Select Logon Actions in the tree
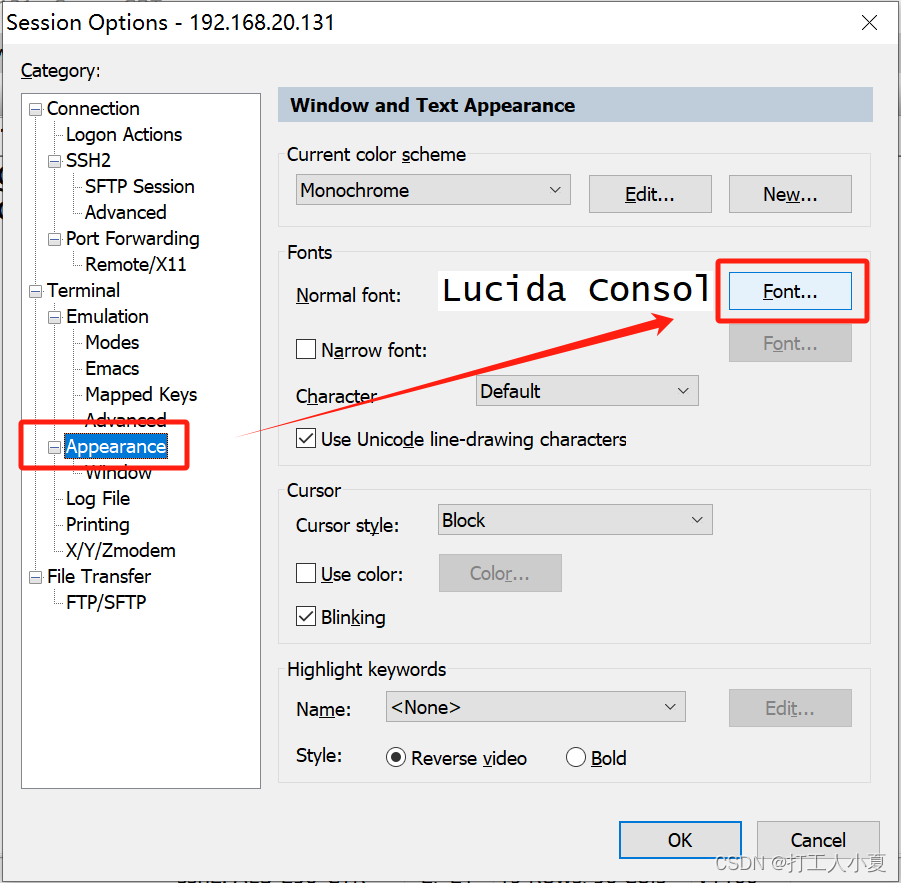Image resolution: width=901 pixels, height=883 pixels. tap(123, 134)
